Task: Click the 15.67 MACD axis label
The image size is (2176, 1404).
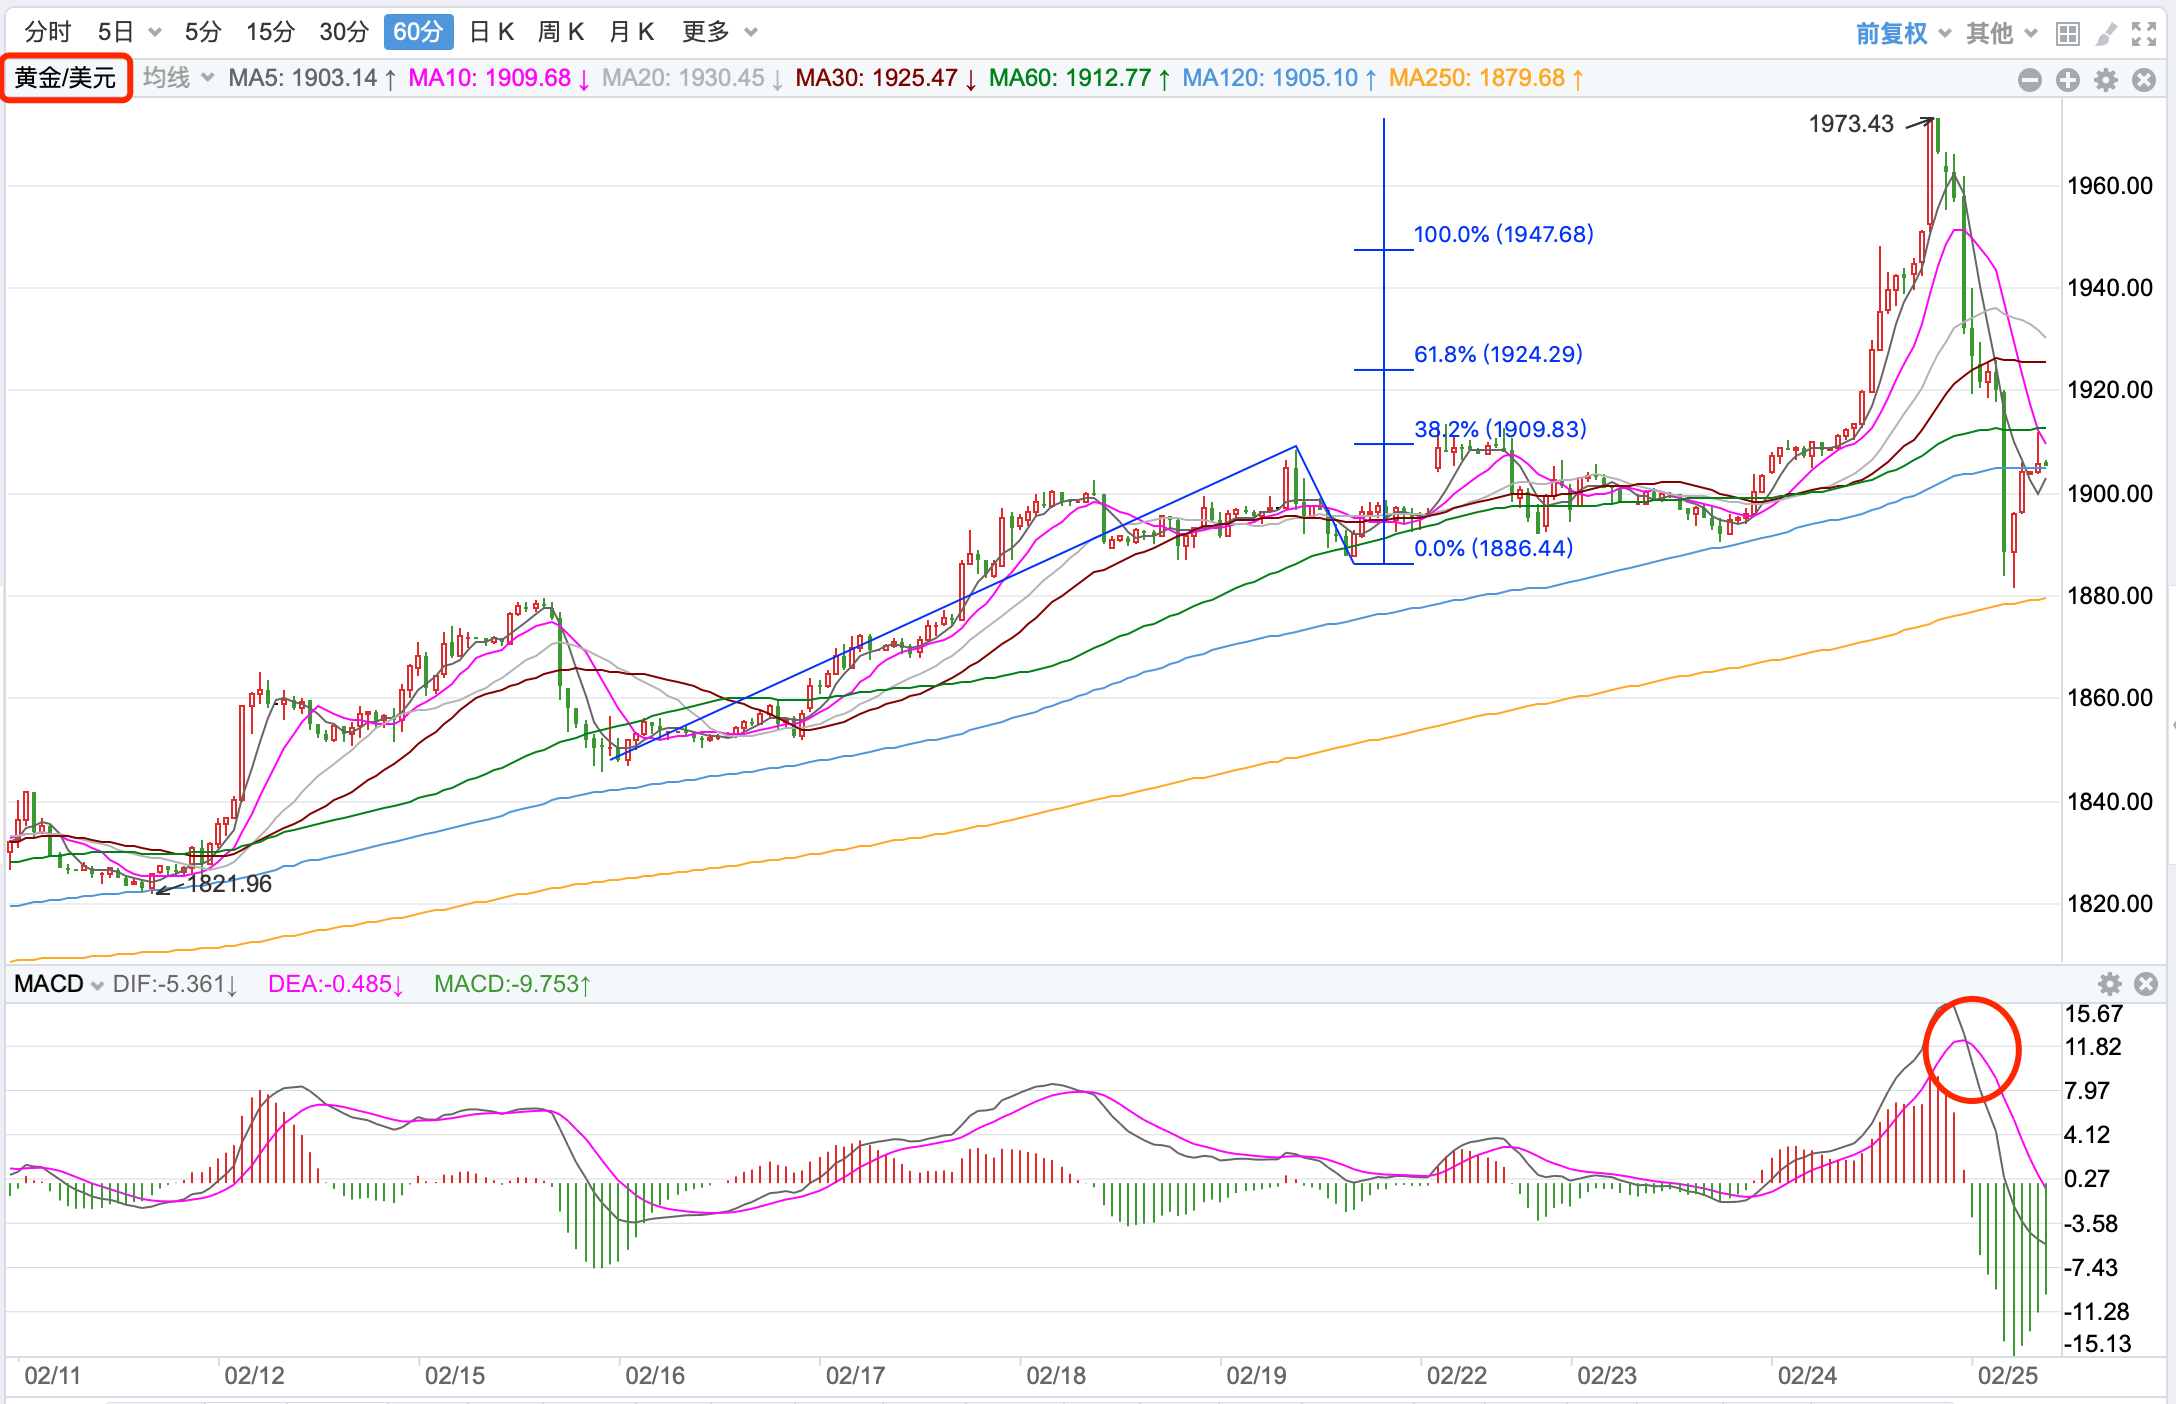Action: point(2094,1014)
